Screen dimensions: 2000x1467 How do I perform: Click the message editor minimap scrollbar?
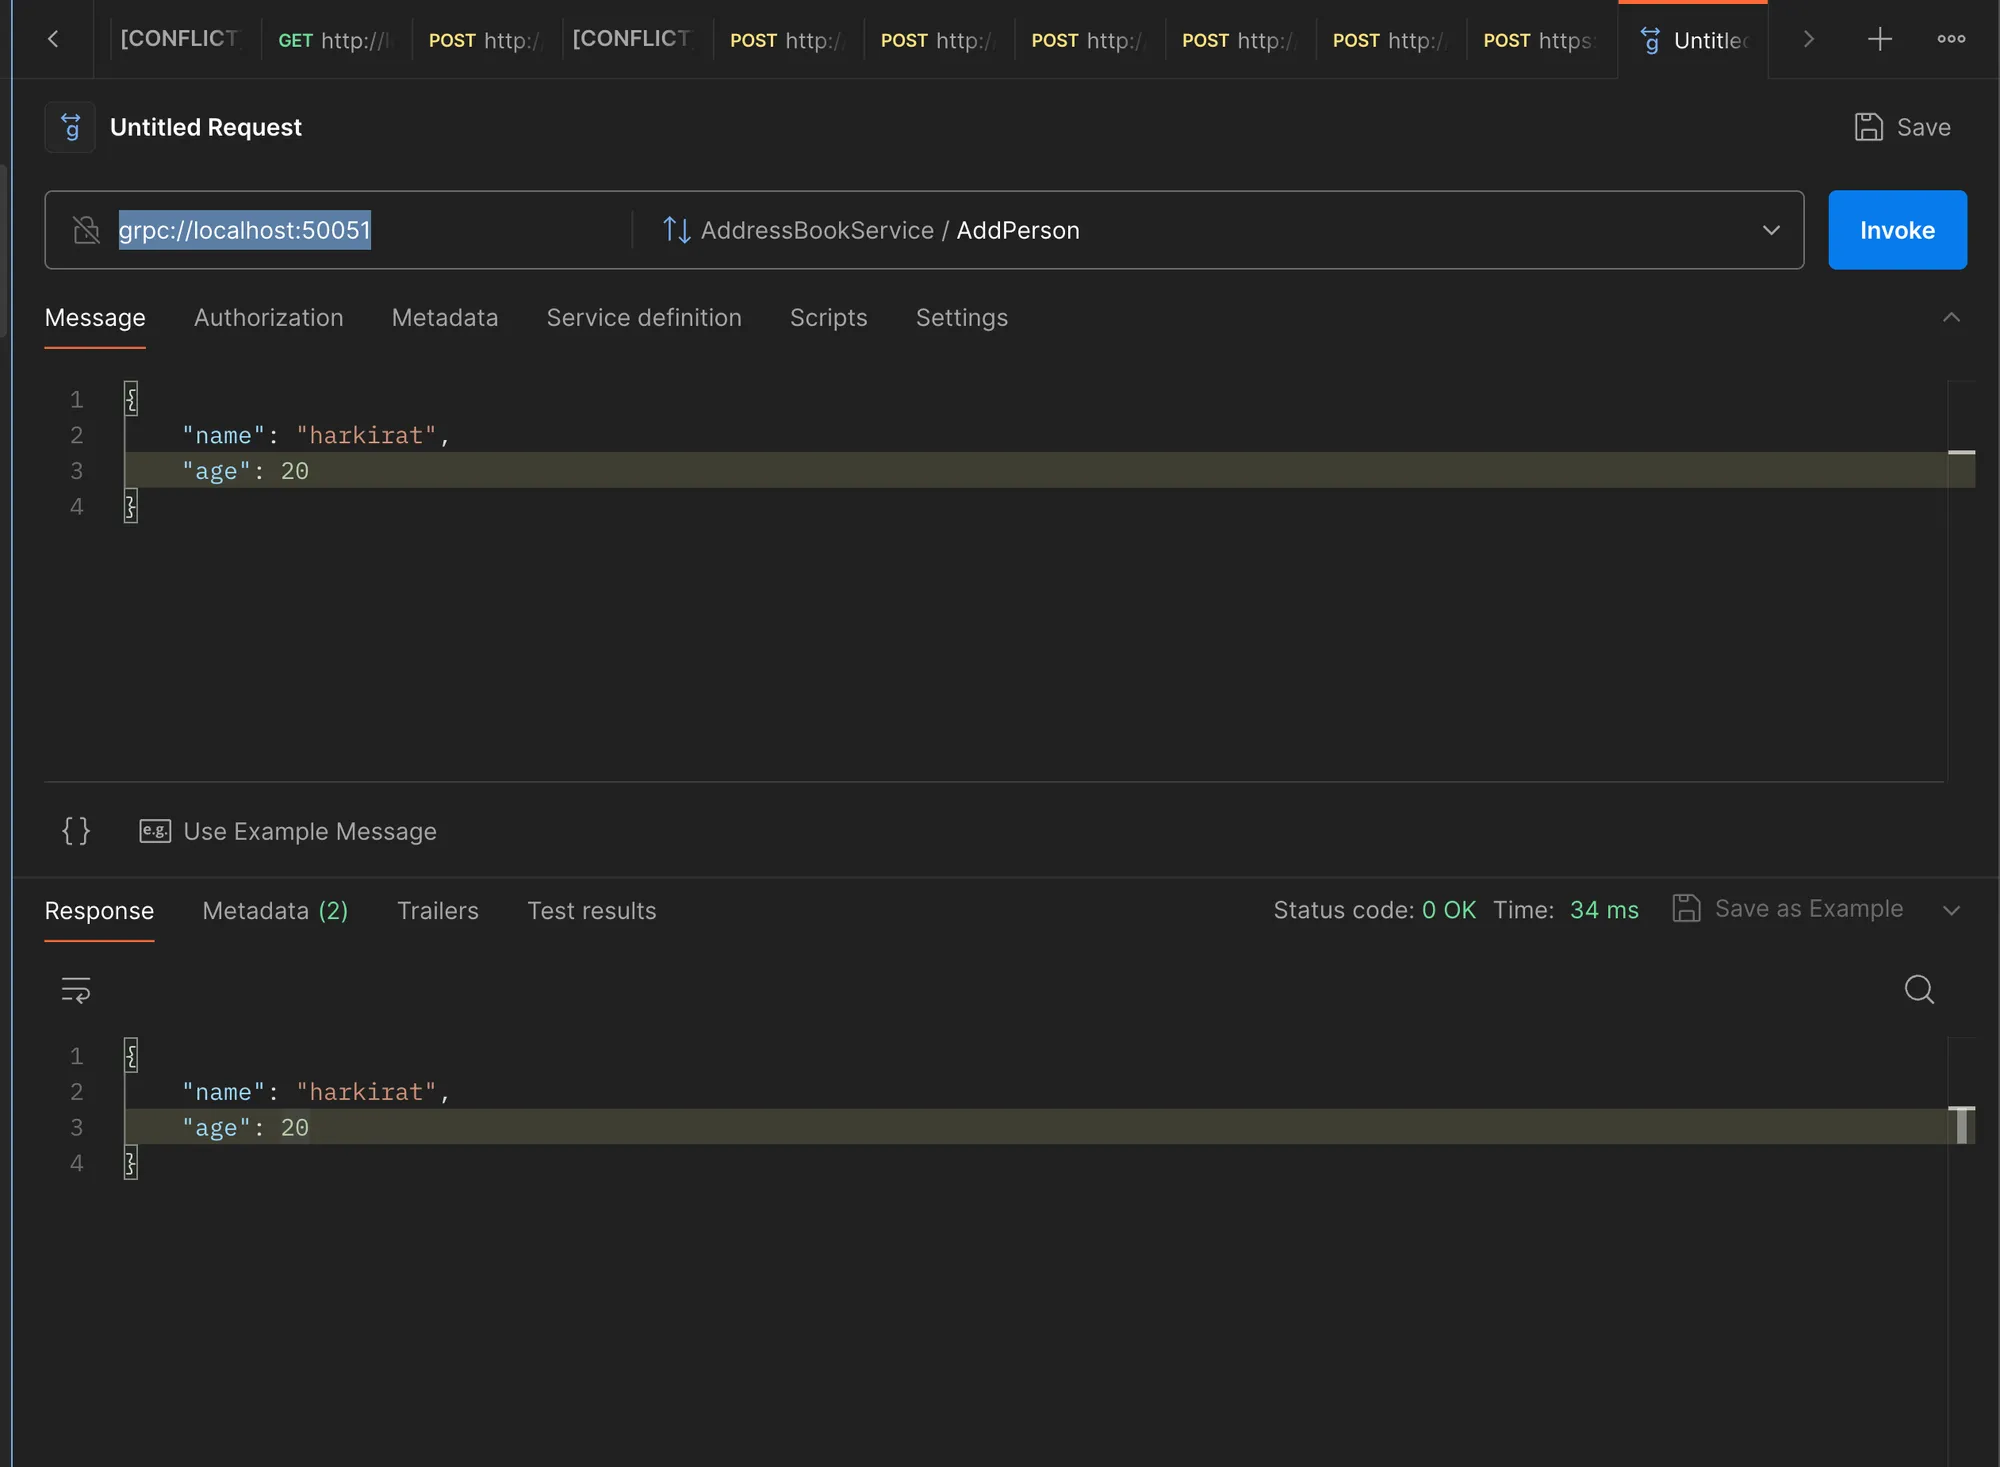click(x=1961, y=580)
